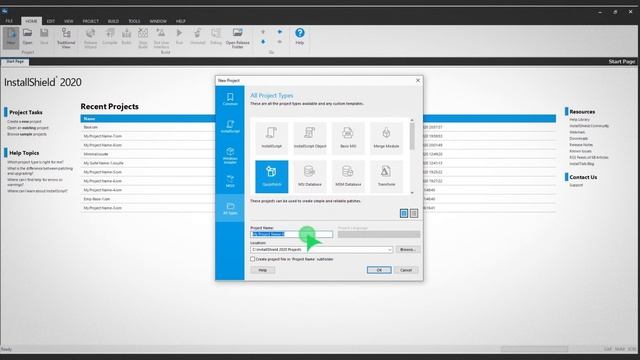Select the Transform project type tile

[386, 176]
